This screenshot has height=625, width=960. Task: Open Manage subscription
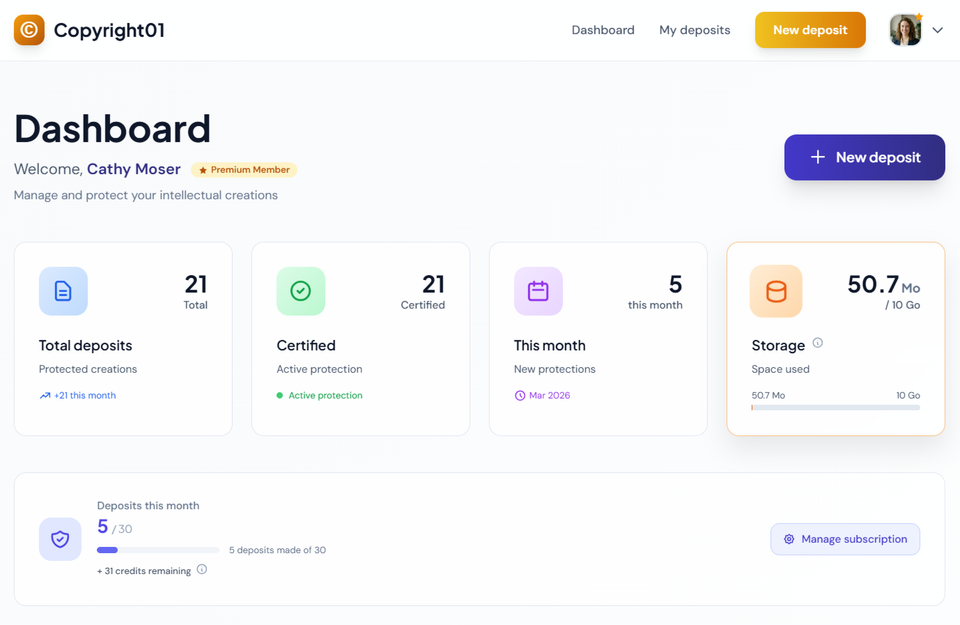(x=845, y=539)
